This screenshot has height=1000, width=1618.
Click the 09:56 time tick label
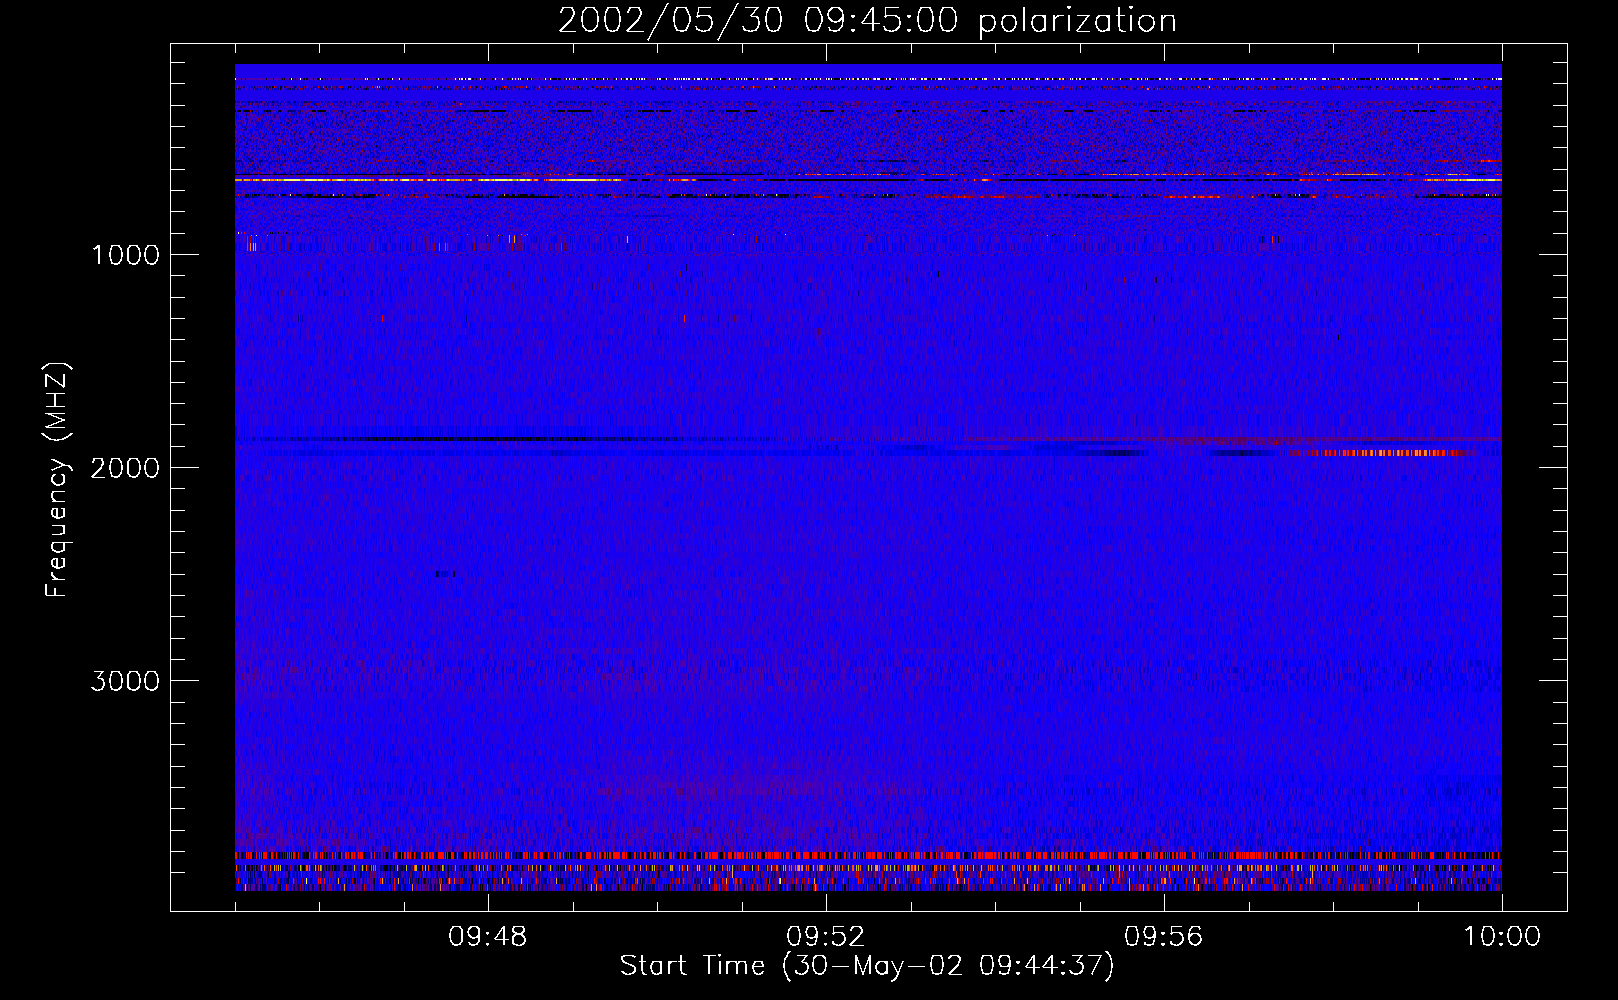(1163, 937)
